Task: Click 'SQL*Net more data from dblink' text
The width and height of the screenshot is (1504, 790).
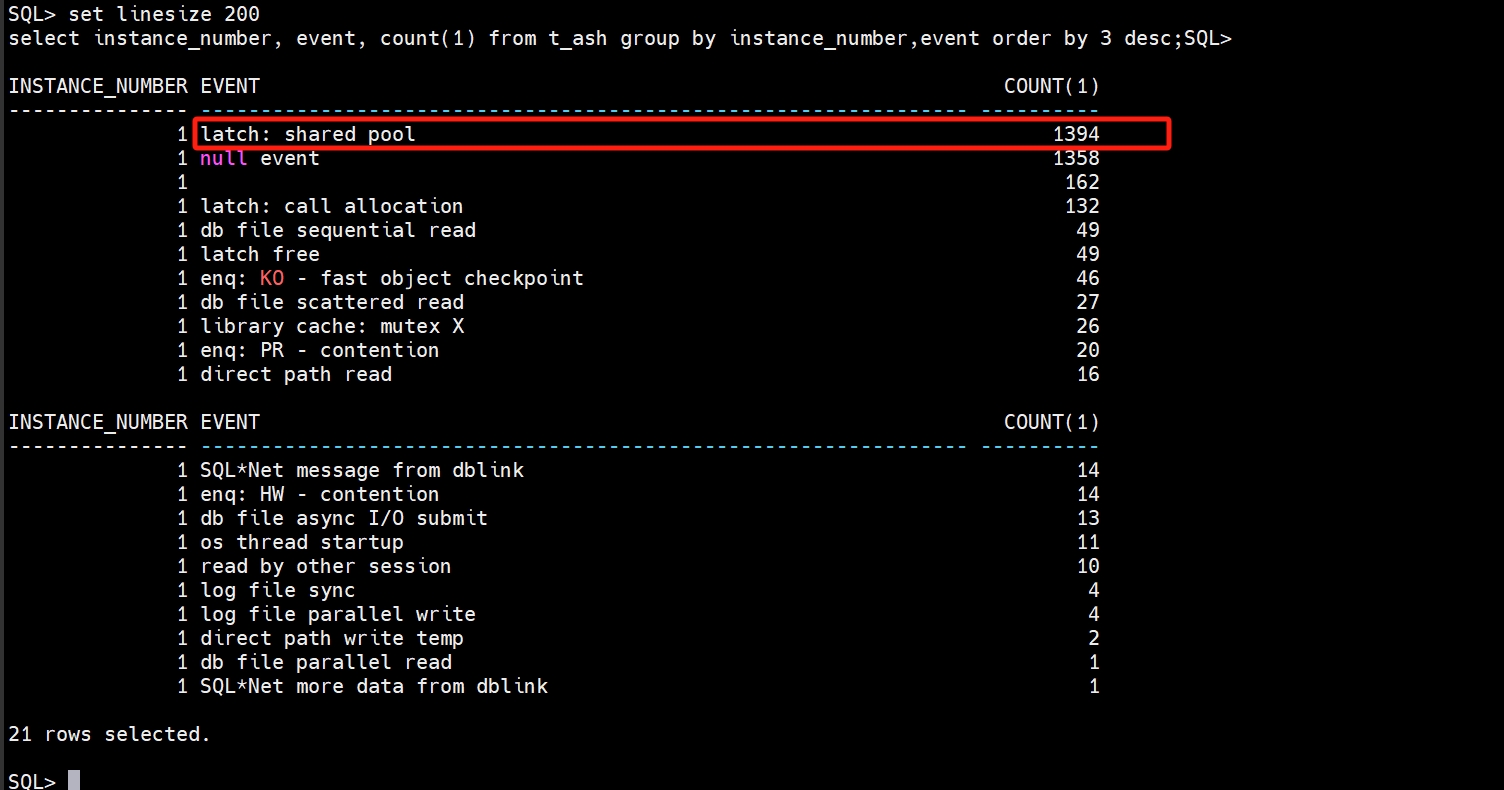Action: point(374,686)
